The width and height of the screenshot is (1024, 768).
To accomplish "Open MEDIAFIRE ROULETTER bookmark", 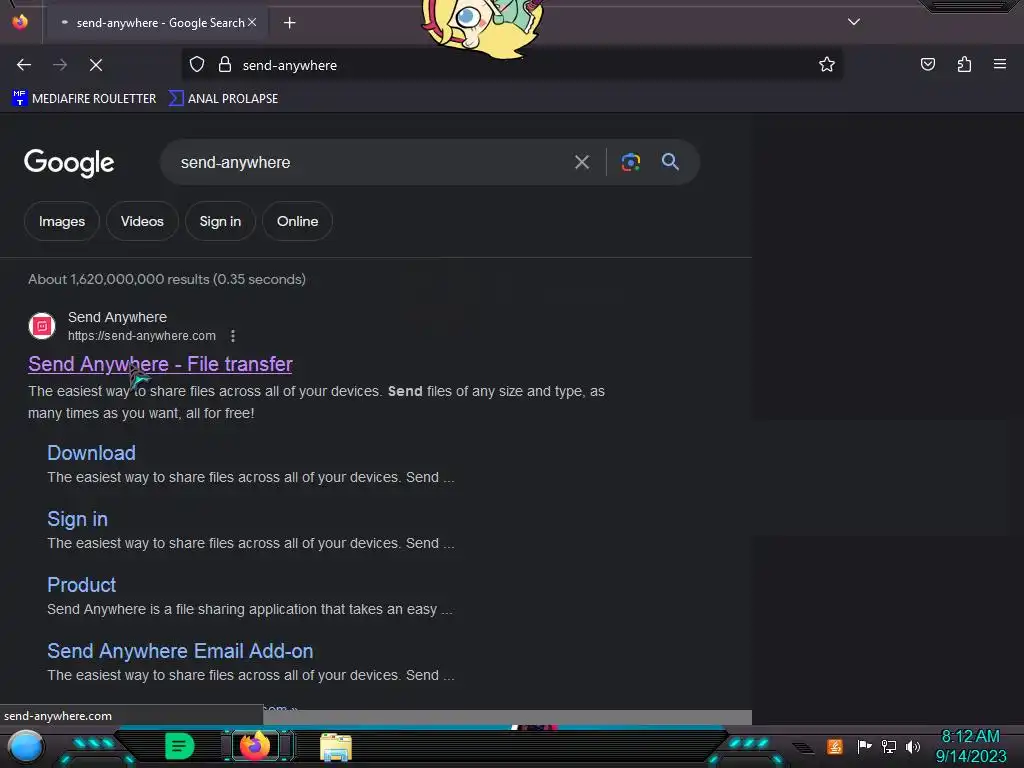I will click(x=84, y=99).
